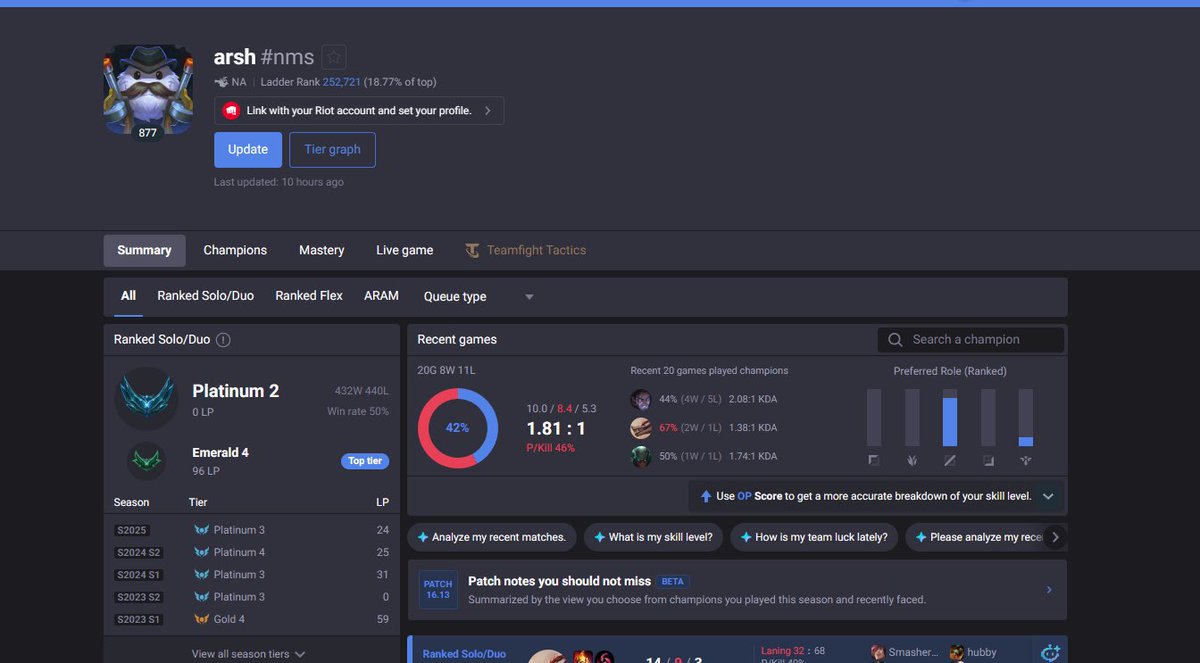Open the Queue type dropdown

(x=479, y=297)
